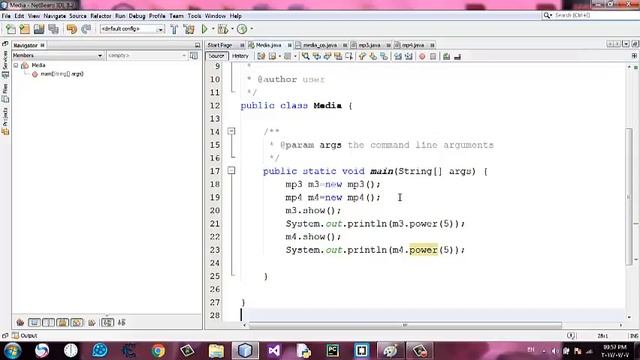Click the Profile Project toolbar icon

point(242,29)
